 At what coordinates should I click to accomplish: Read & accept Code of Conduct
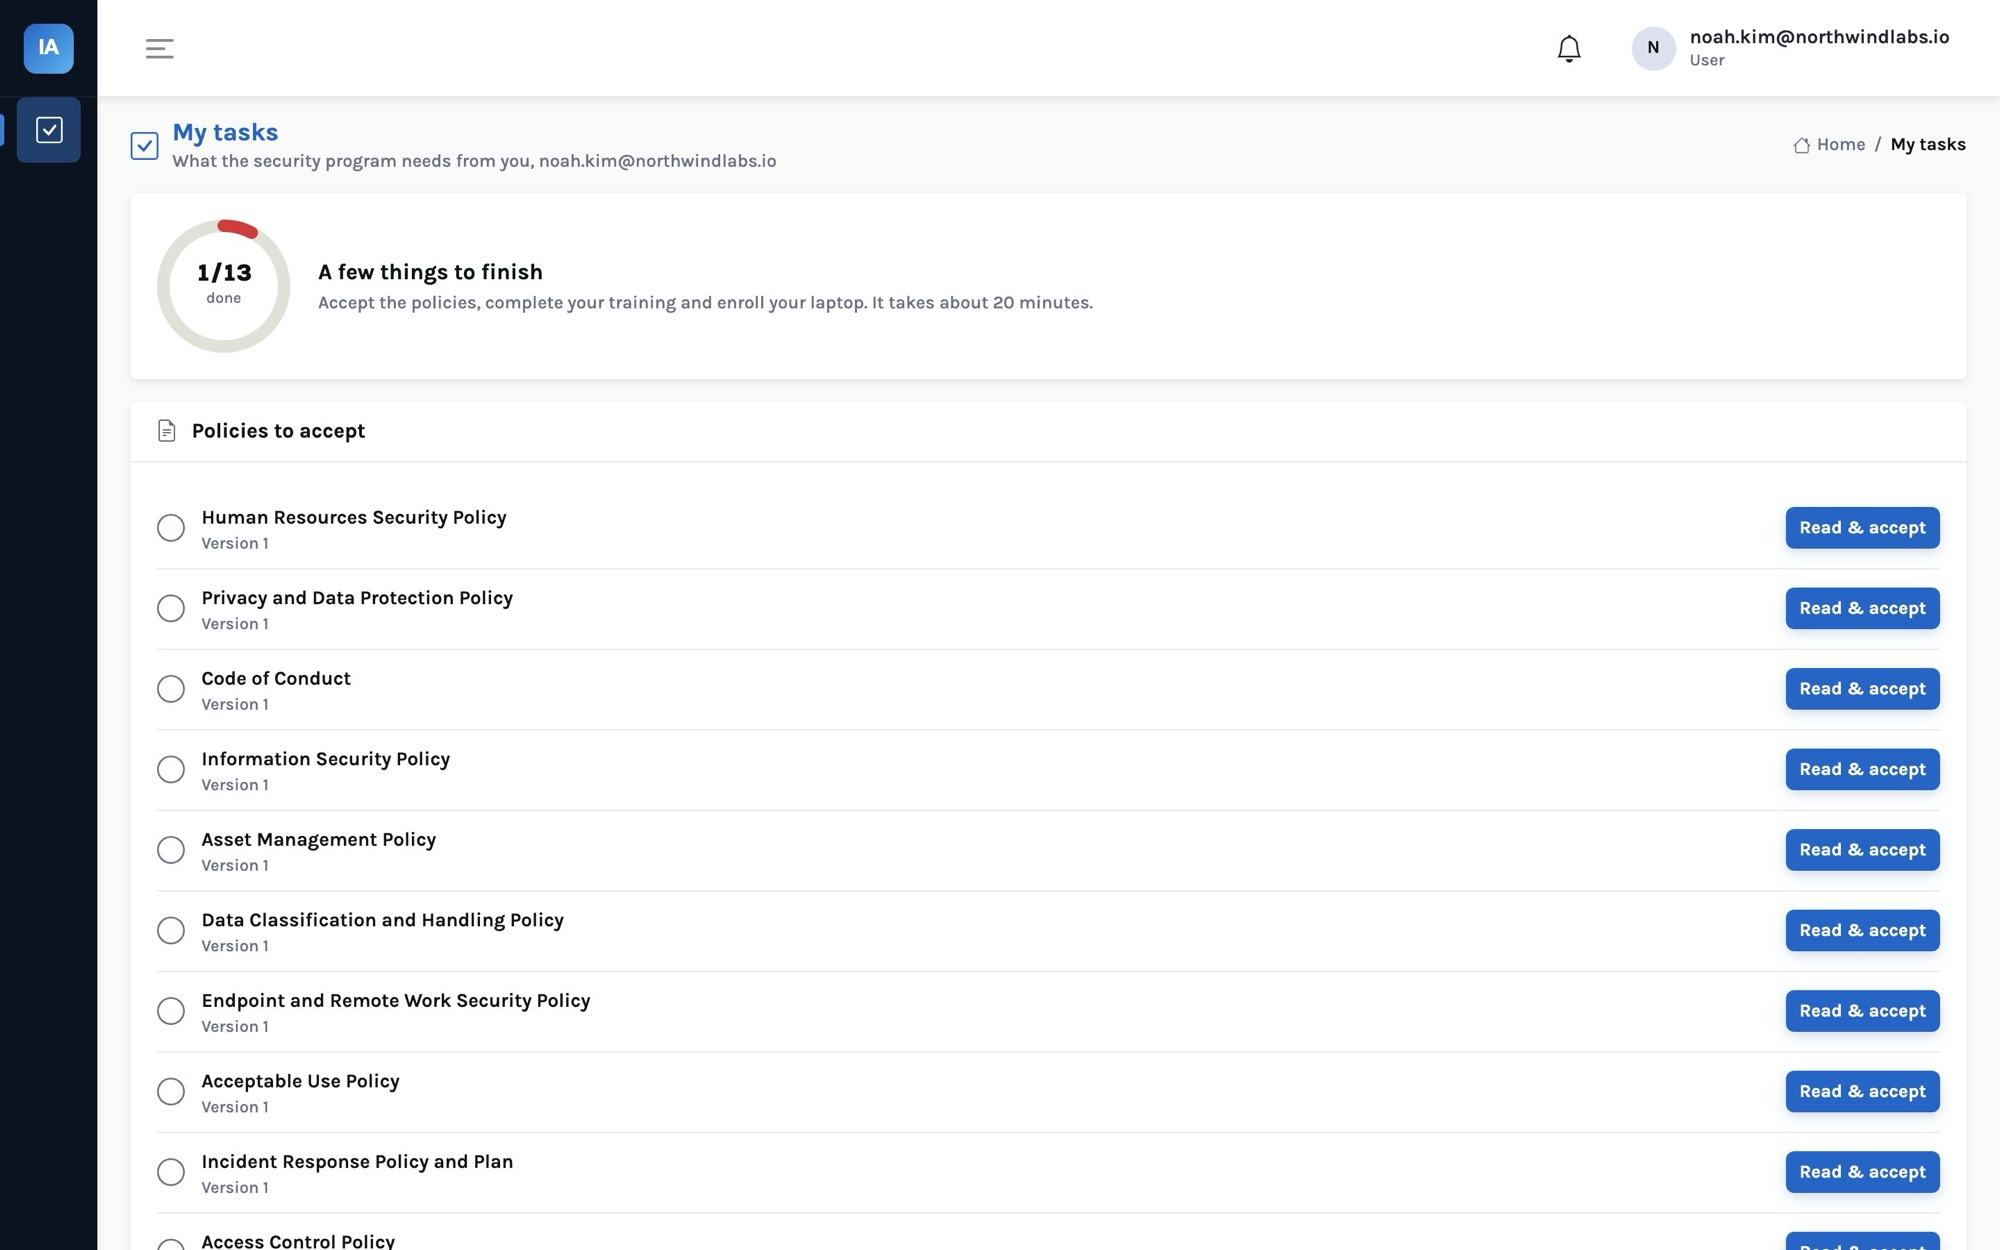pyautogui.click(x=1862, y=689)
